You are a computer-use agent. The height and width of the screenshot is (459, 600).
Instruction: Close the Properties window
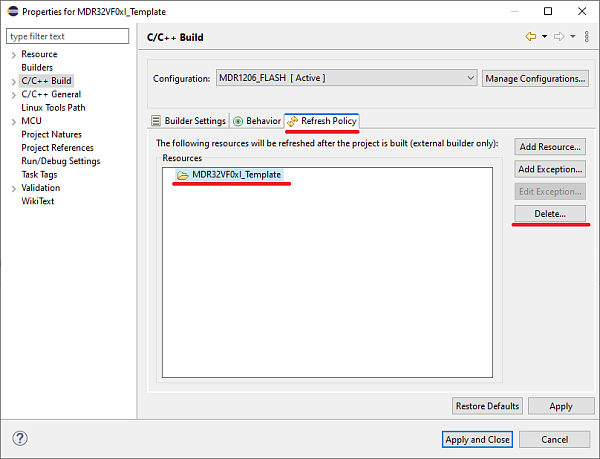582,11
